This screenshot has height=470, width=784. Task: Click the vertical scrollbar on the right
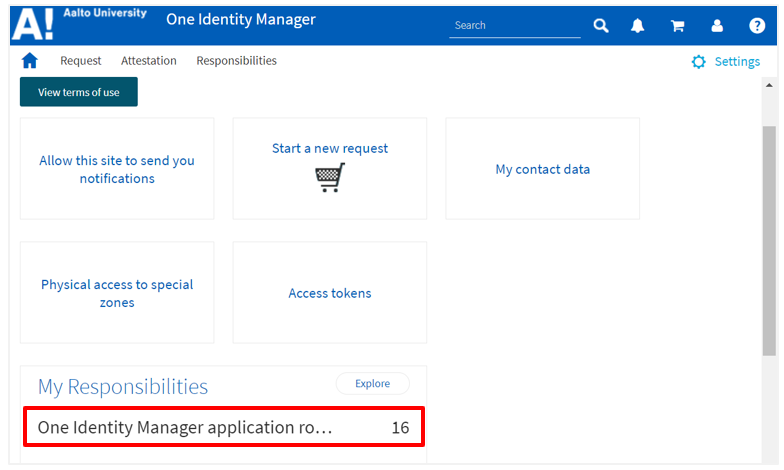click(769, 240)
